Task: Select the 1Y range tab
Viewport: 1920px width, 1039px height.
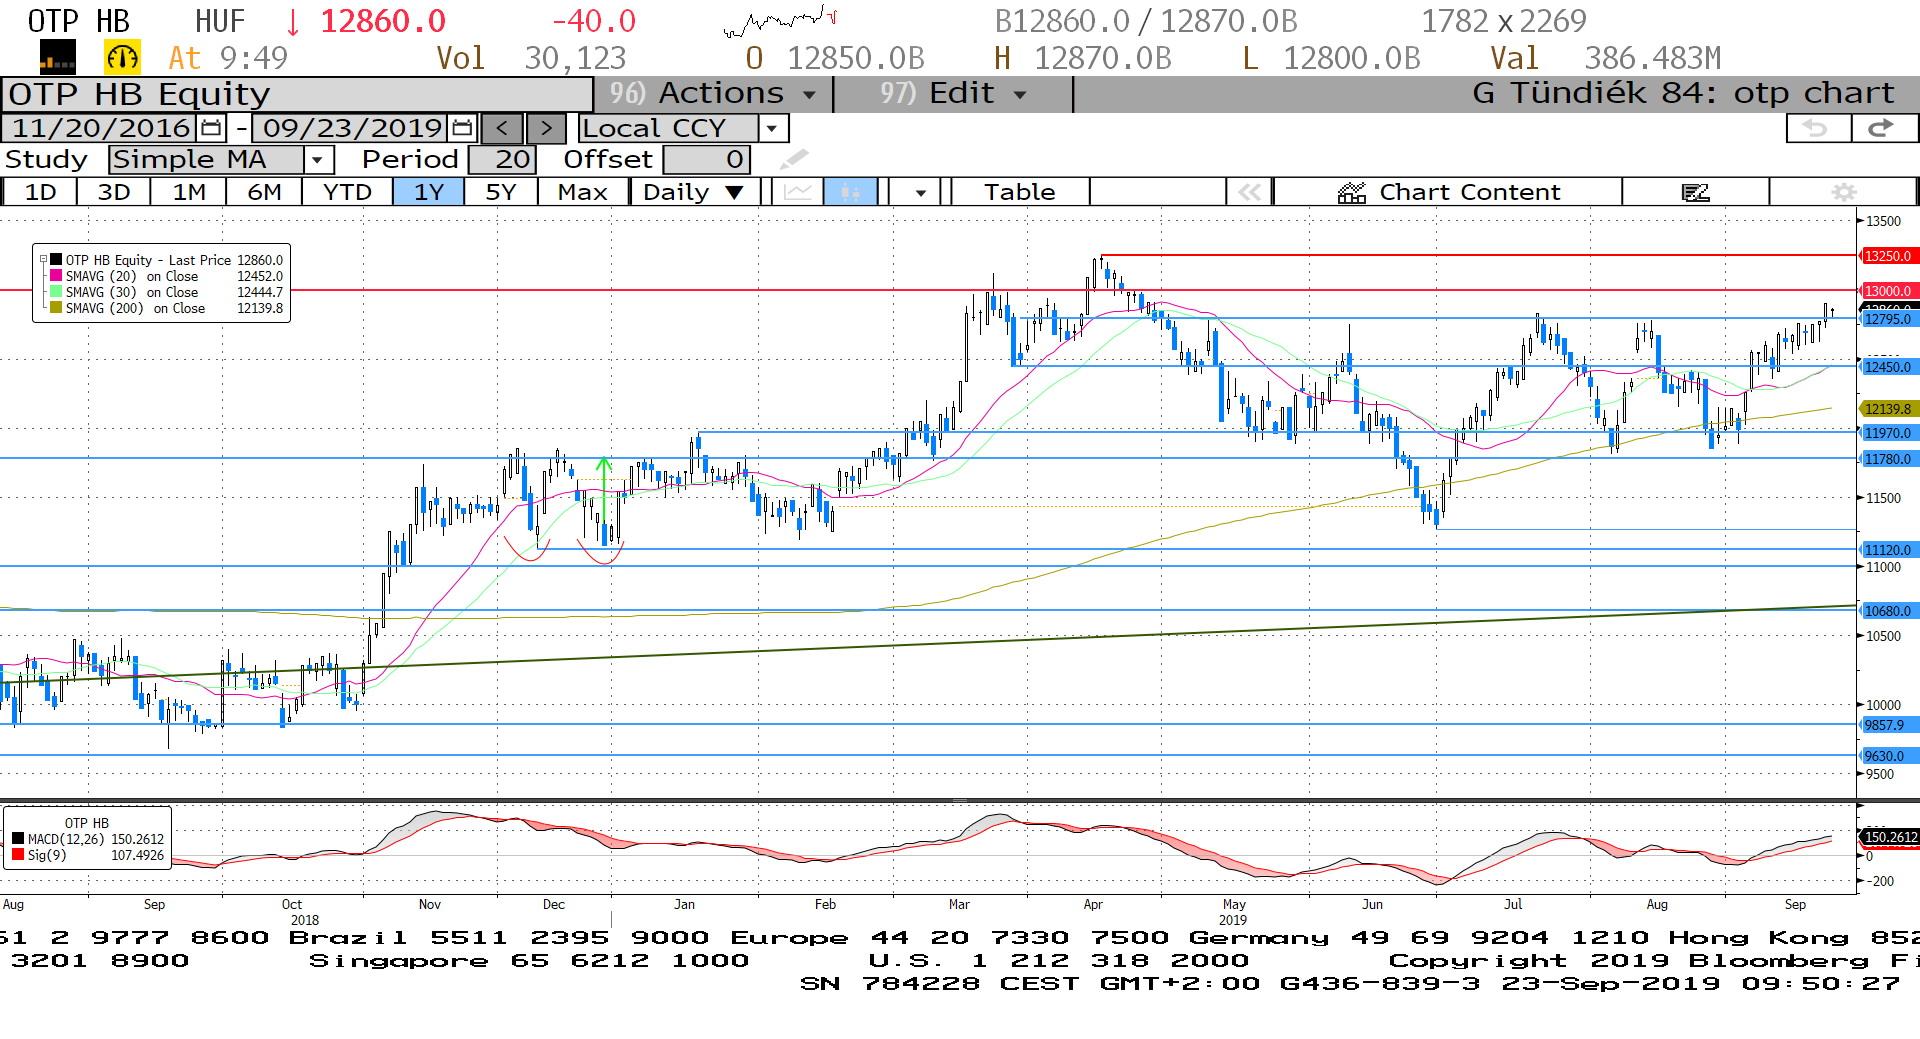Action: (x=429, y=192)
